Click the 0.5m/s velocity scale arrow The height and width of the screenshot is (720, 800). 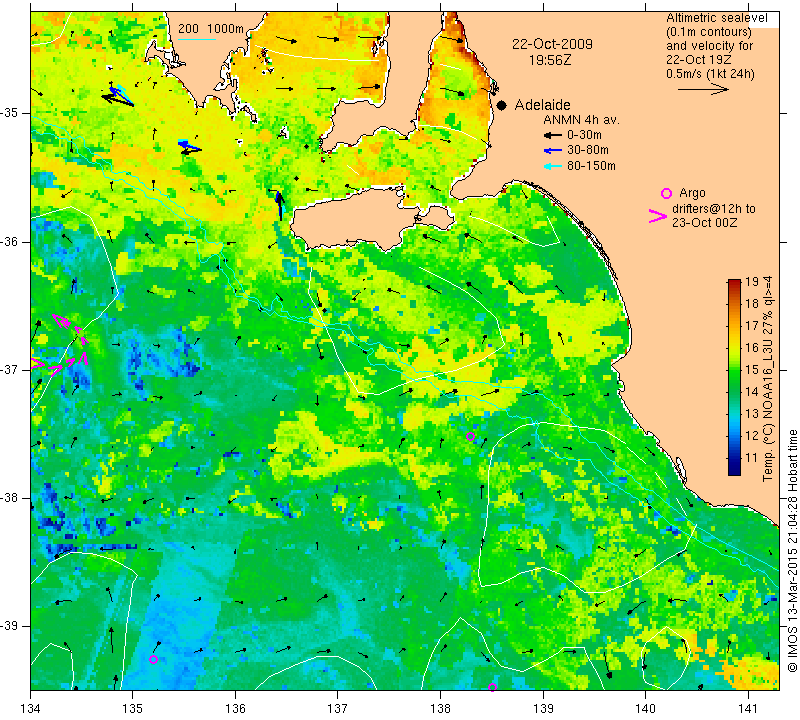pyautogui.click(x=703, y=89)
